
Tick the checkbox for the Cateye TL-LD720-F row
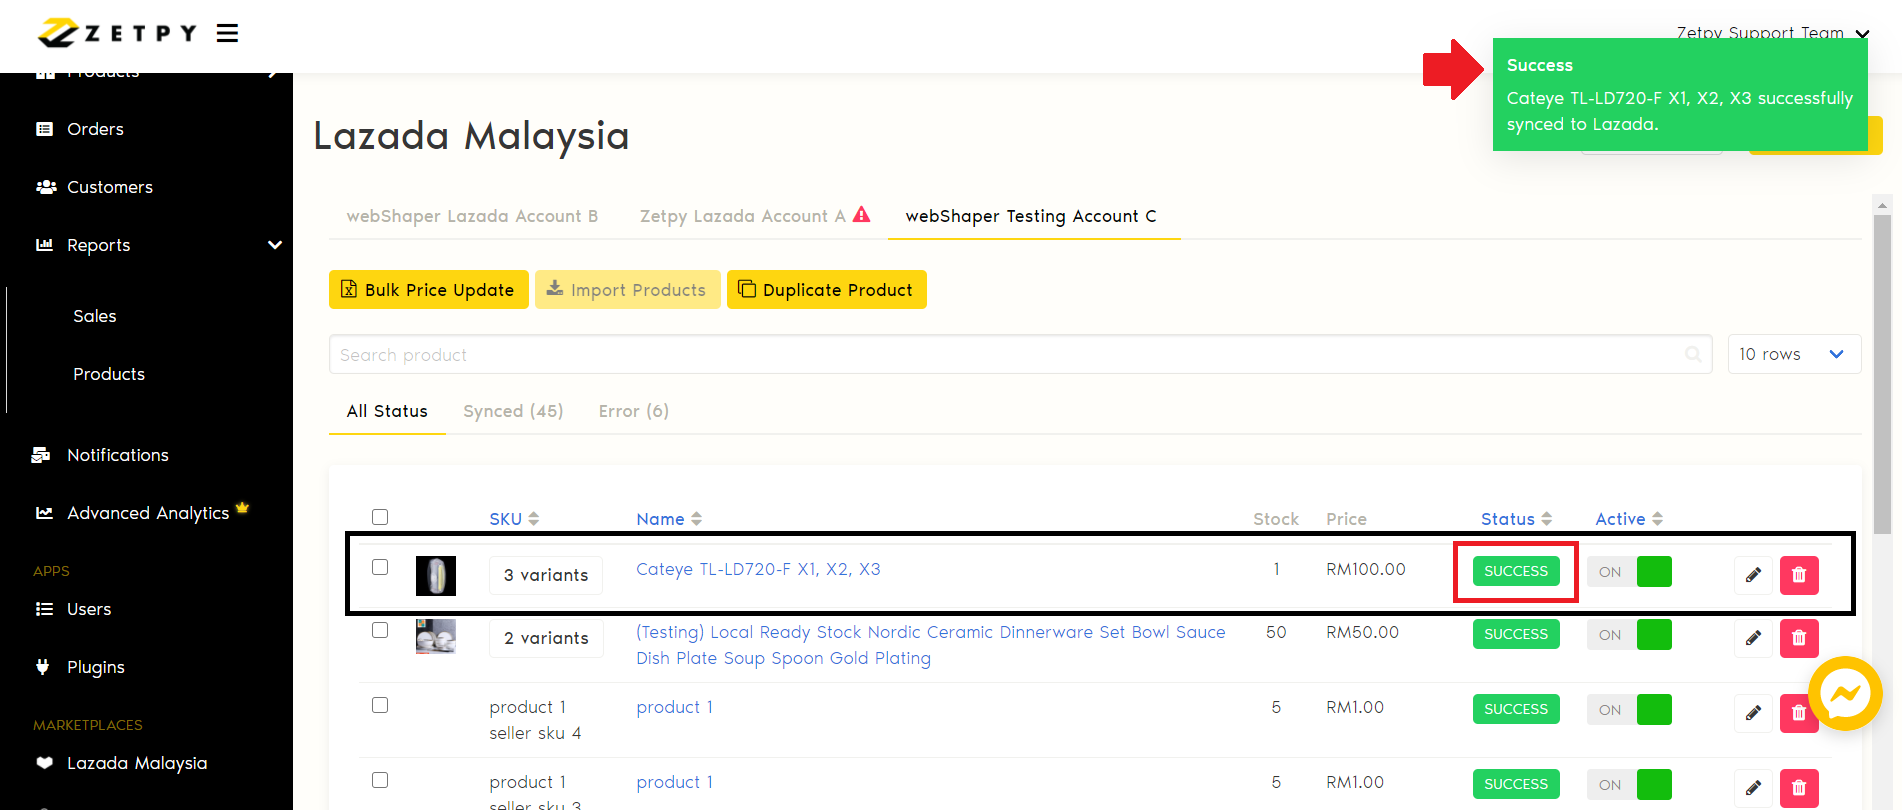click(380, 567)
